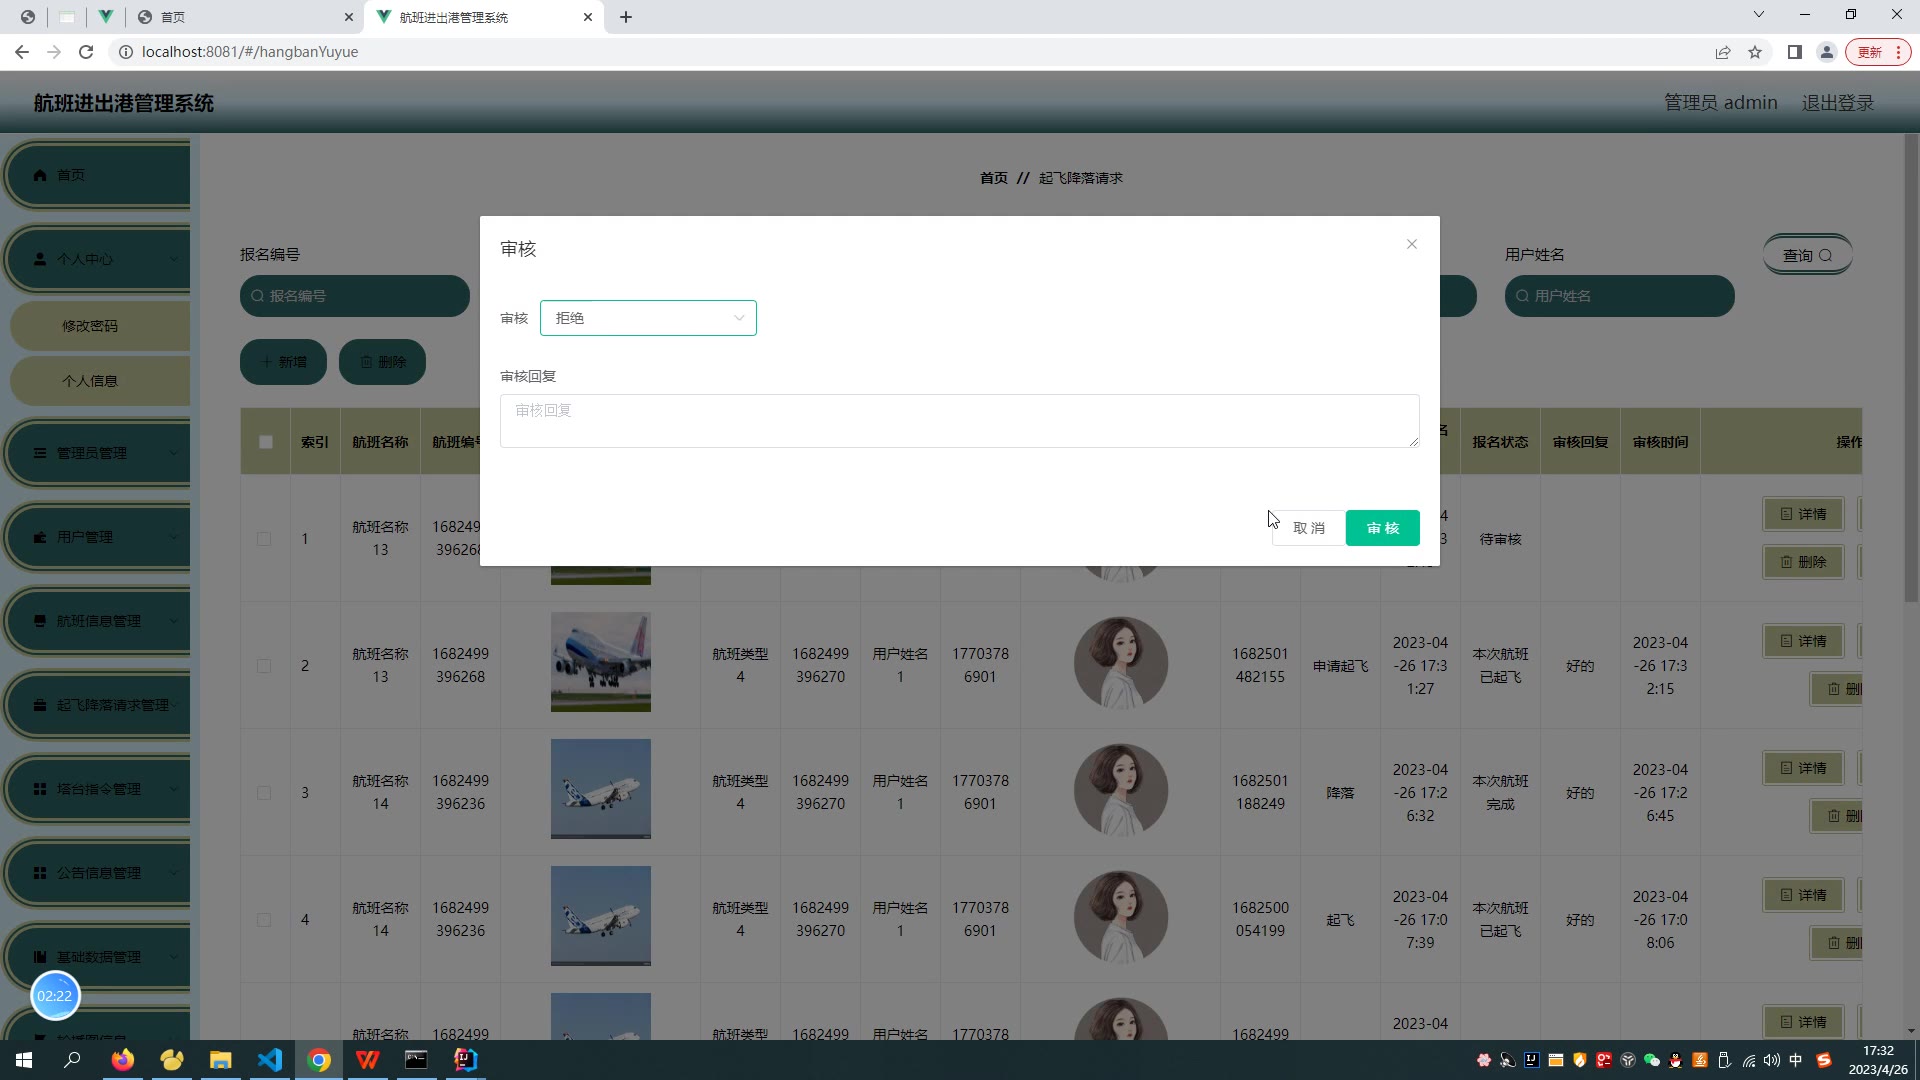Open the row 4 airplane thumbnail
Viewport: 1920px width, 1080px height.
(601, 916)
